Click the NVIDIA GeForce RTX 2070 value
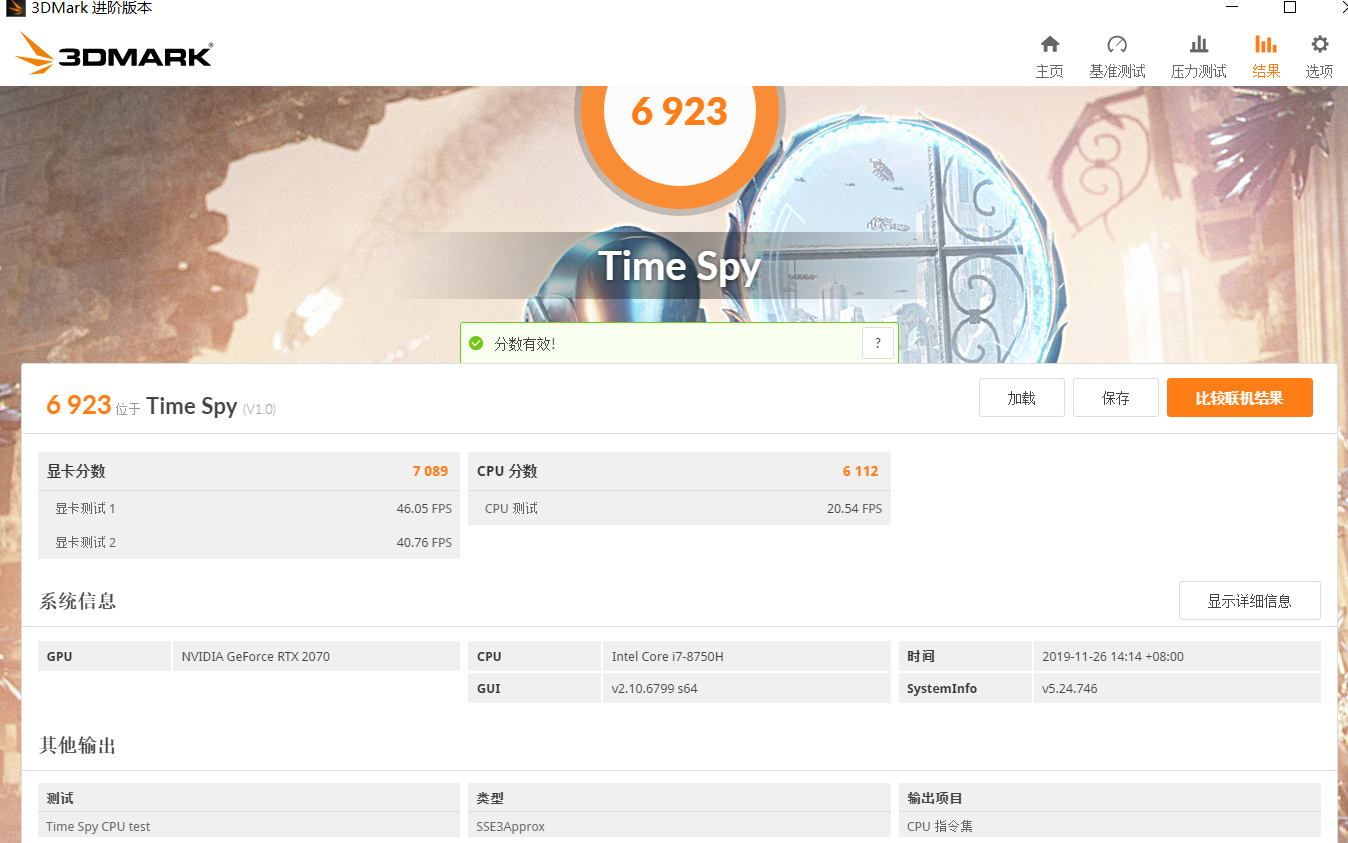 255,657
